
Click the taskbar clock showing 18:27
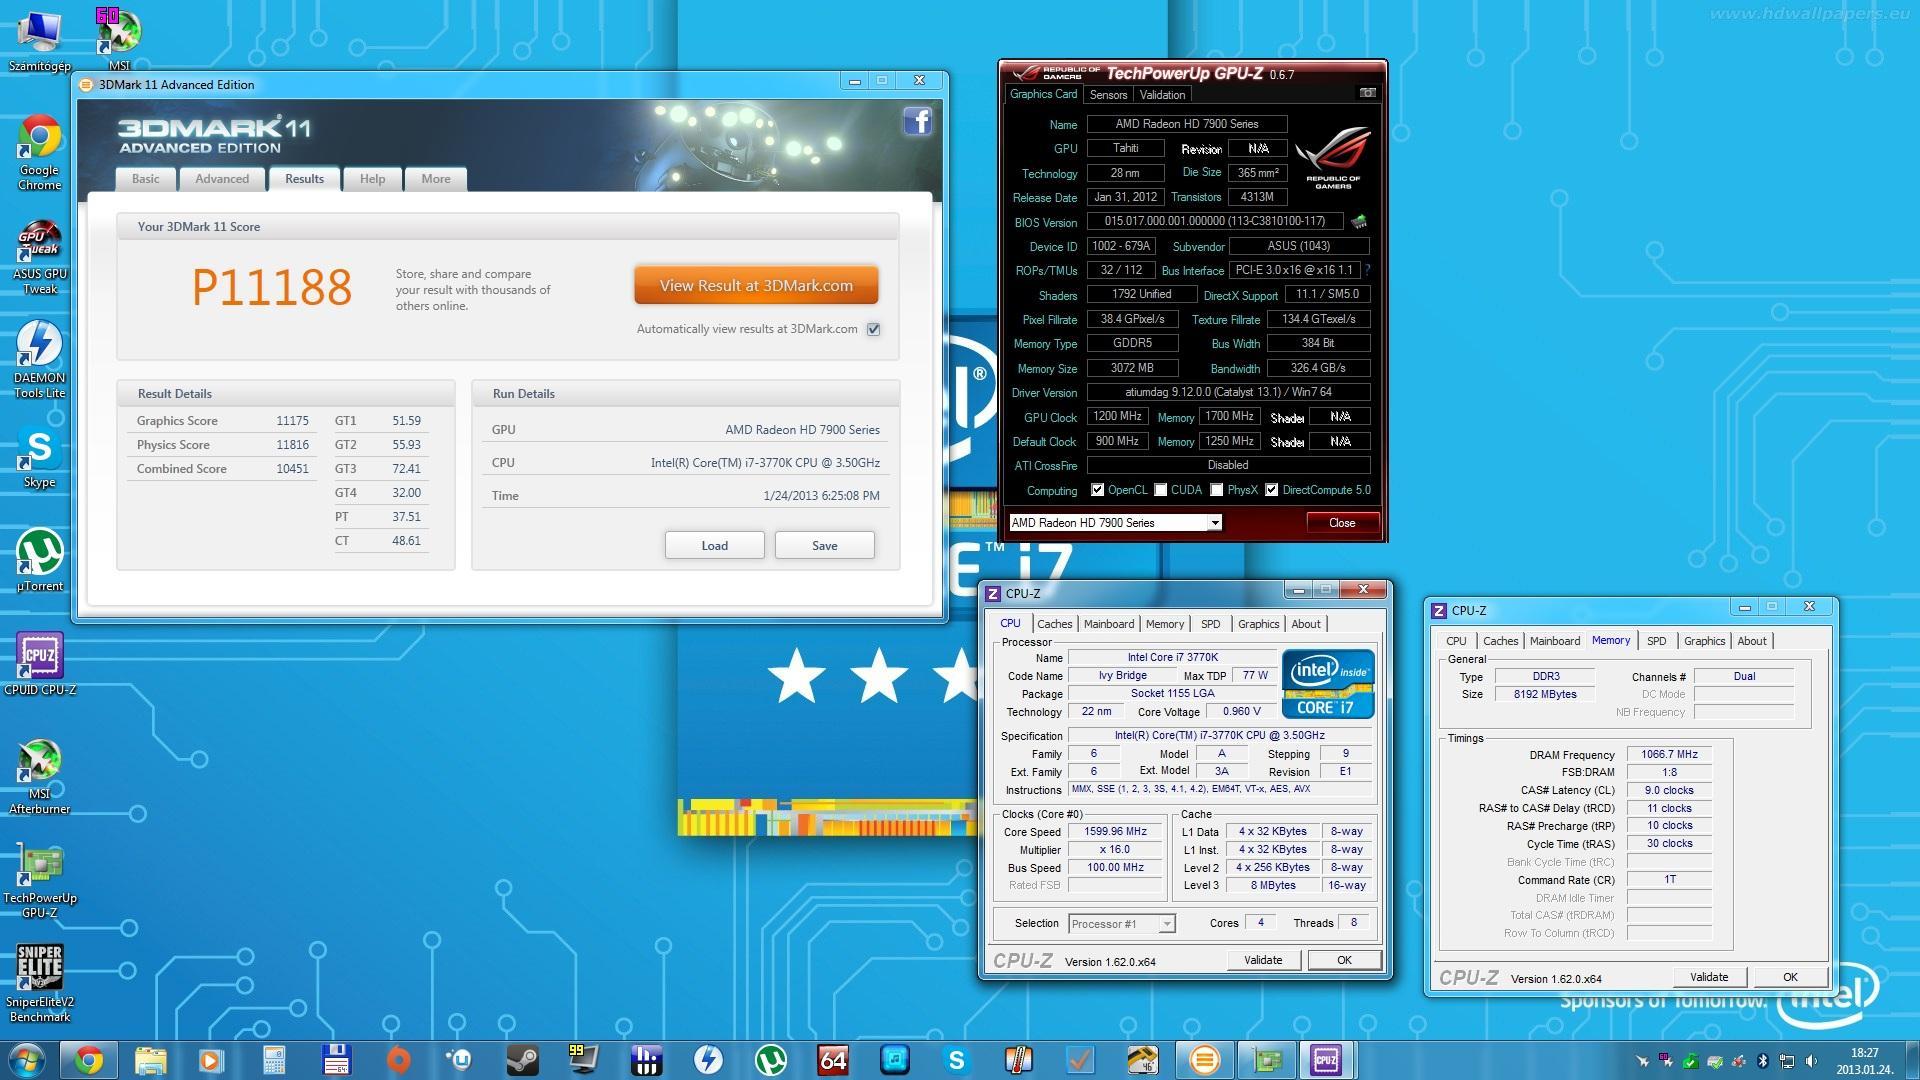(1864, 1060)
